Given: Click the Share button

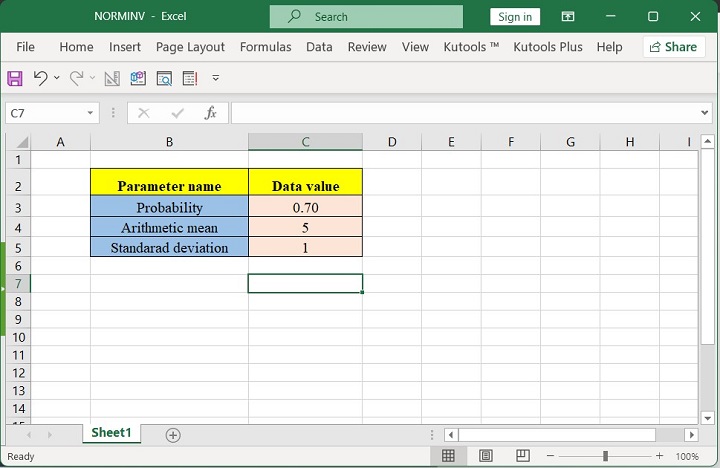Looking at the screenshot, I should click(x=674, y=47).
